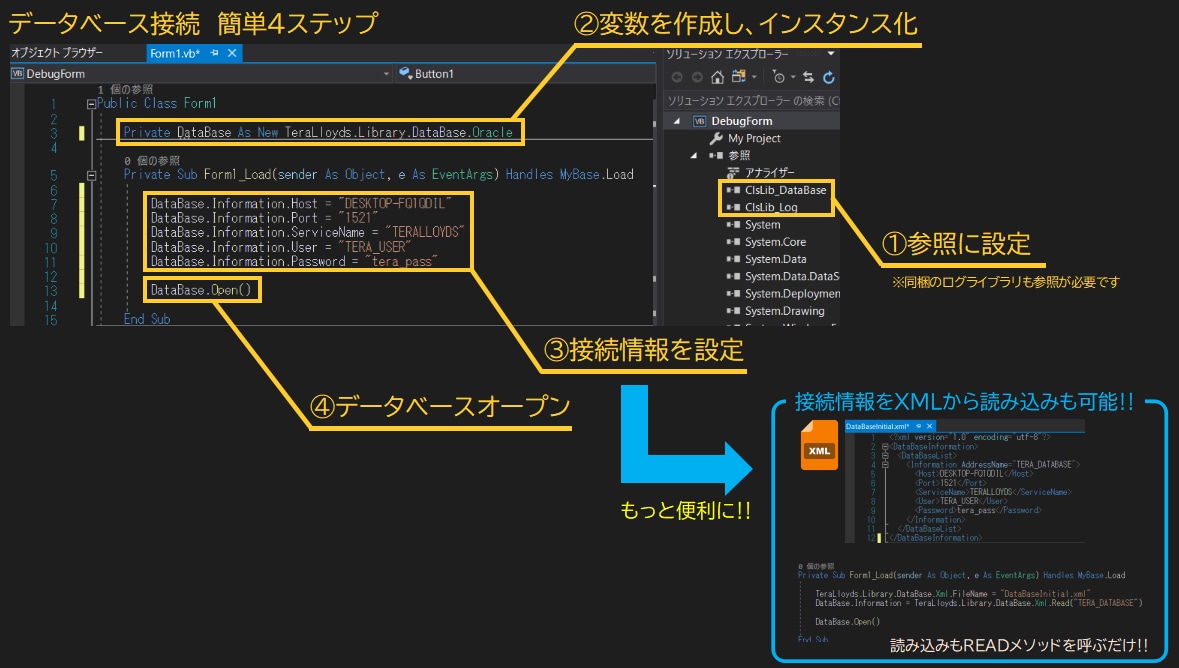Click the analyzer icon next to アナライザー
Viewport: 1179px width, 668px height.
(x=733, y=173)
